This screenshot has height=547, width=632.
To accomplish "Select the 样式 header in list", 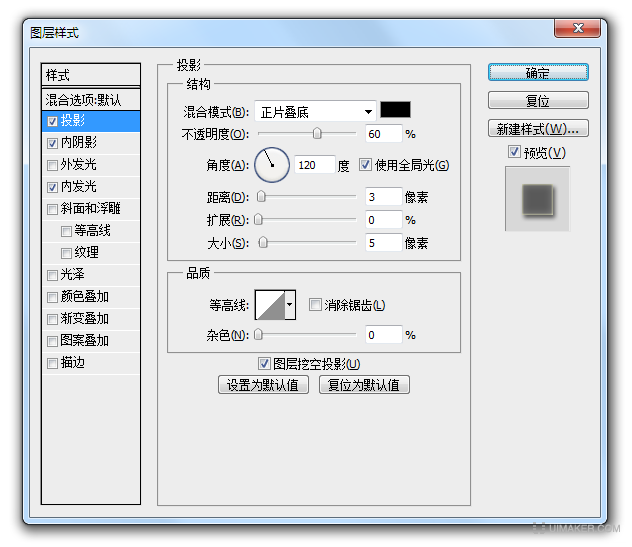I will [x=91, y=75].
